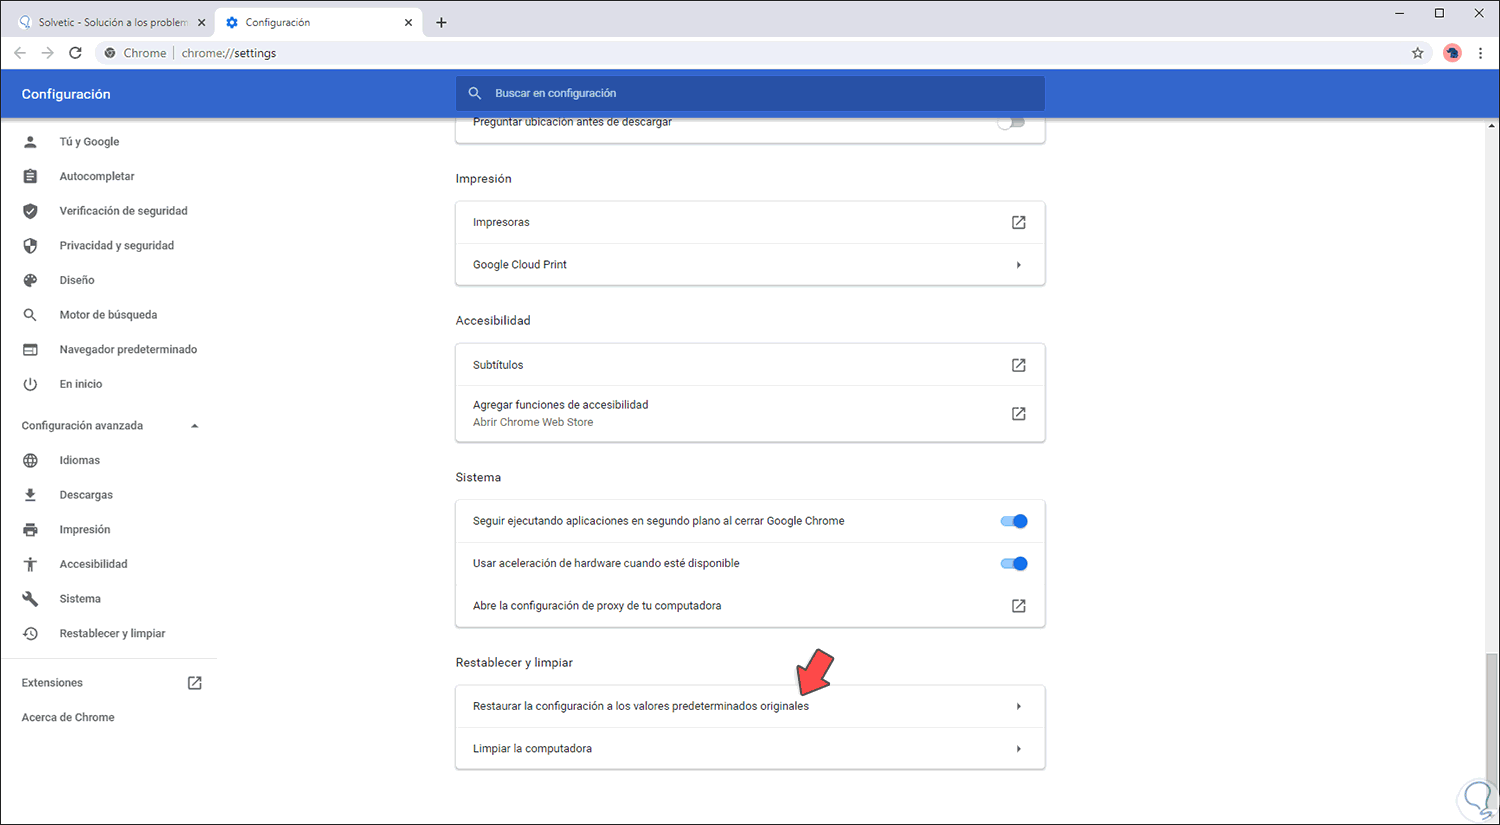
Task: Open En inicio settings
Action: 81,384
